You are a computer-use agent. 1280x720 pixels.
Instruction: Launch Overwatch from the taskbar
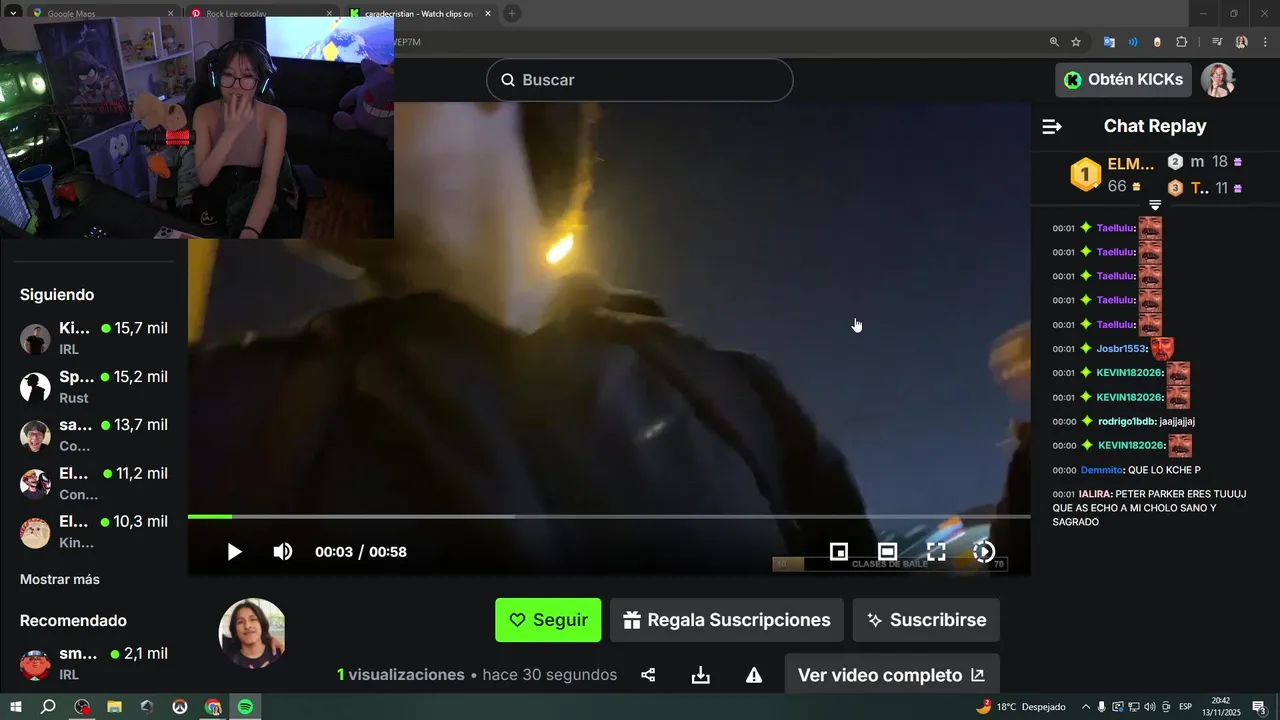pos(180,707)
